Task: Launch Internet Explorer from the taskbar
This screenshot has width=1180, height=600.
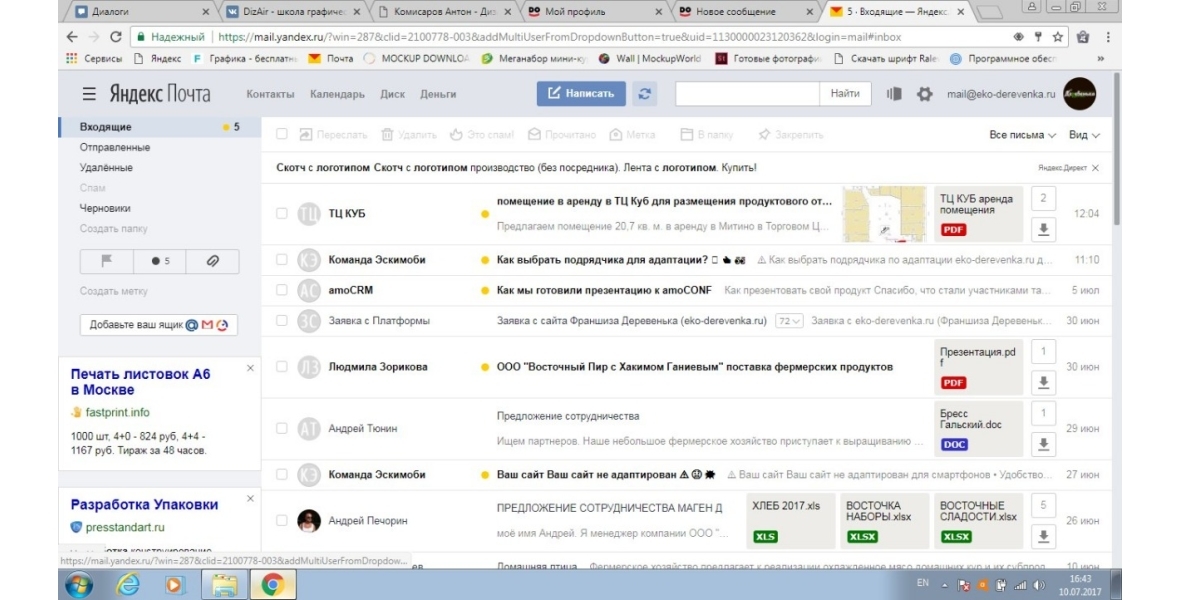Action: 128,585
